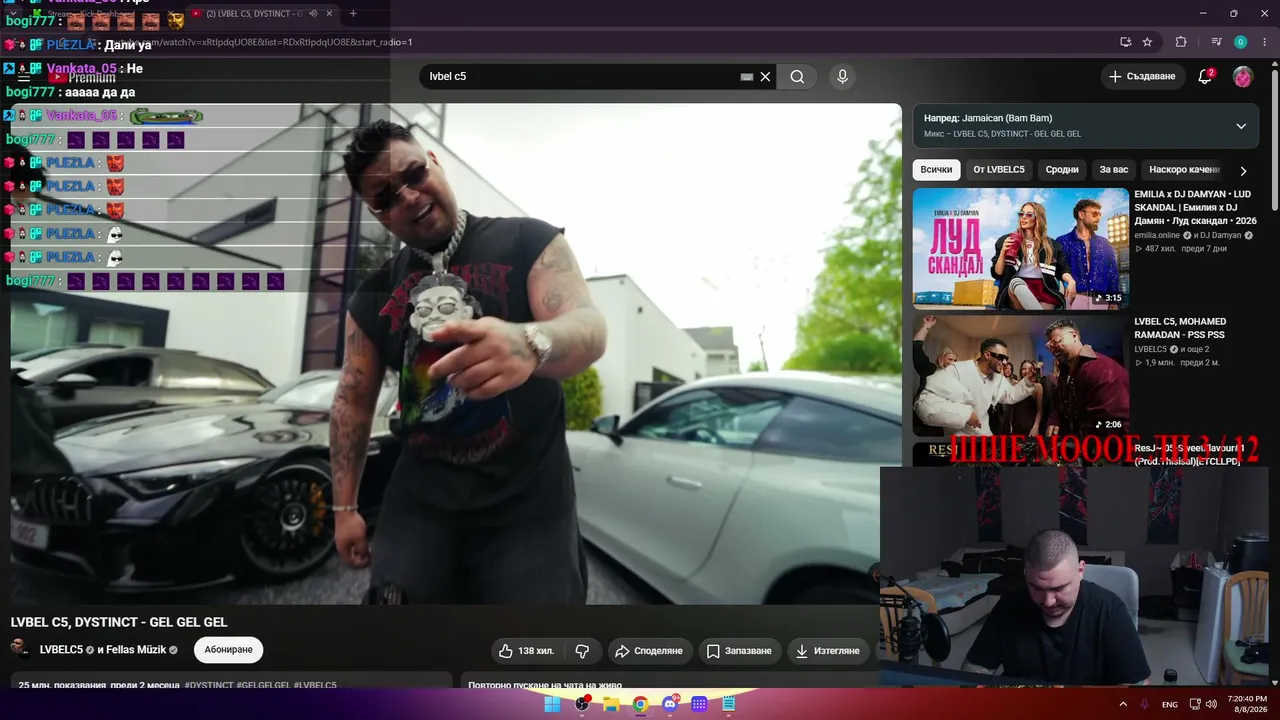Show more filter chips with right arrow
Image resolution: width=1280 pixels, height=720 pixels.
point(1243,171)
